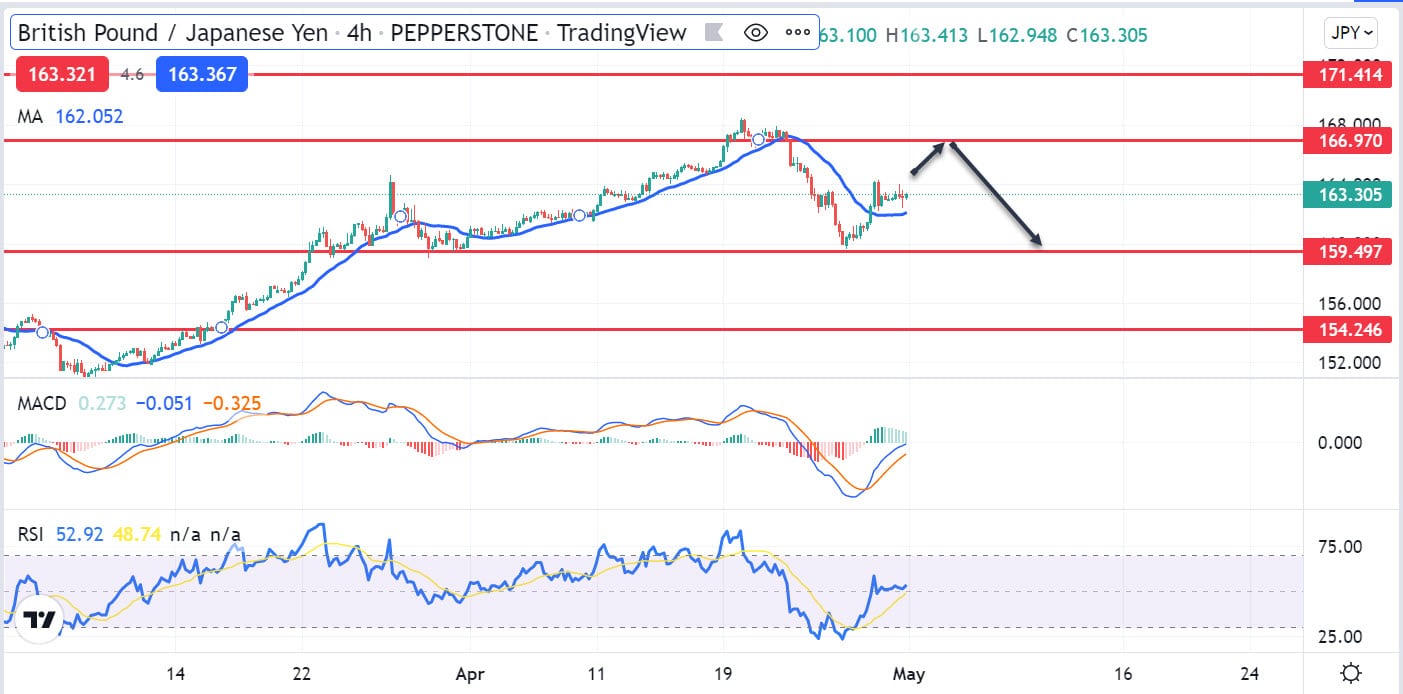Select the RSI indicator legend label

(32, 534)
